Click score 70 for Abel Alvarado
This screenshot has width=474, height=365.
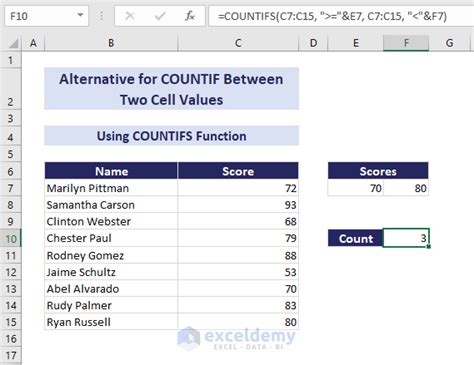point(238,289)
